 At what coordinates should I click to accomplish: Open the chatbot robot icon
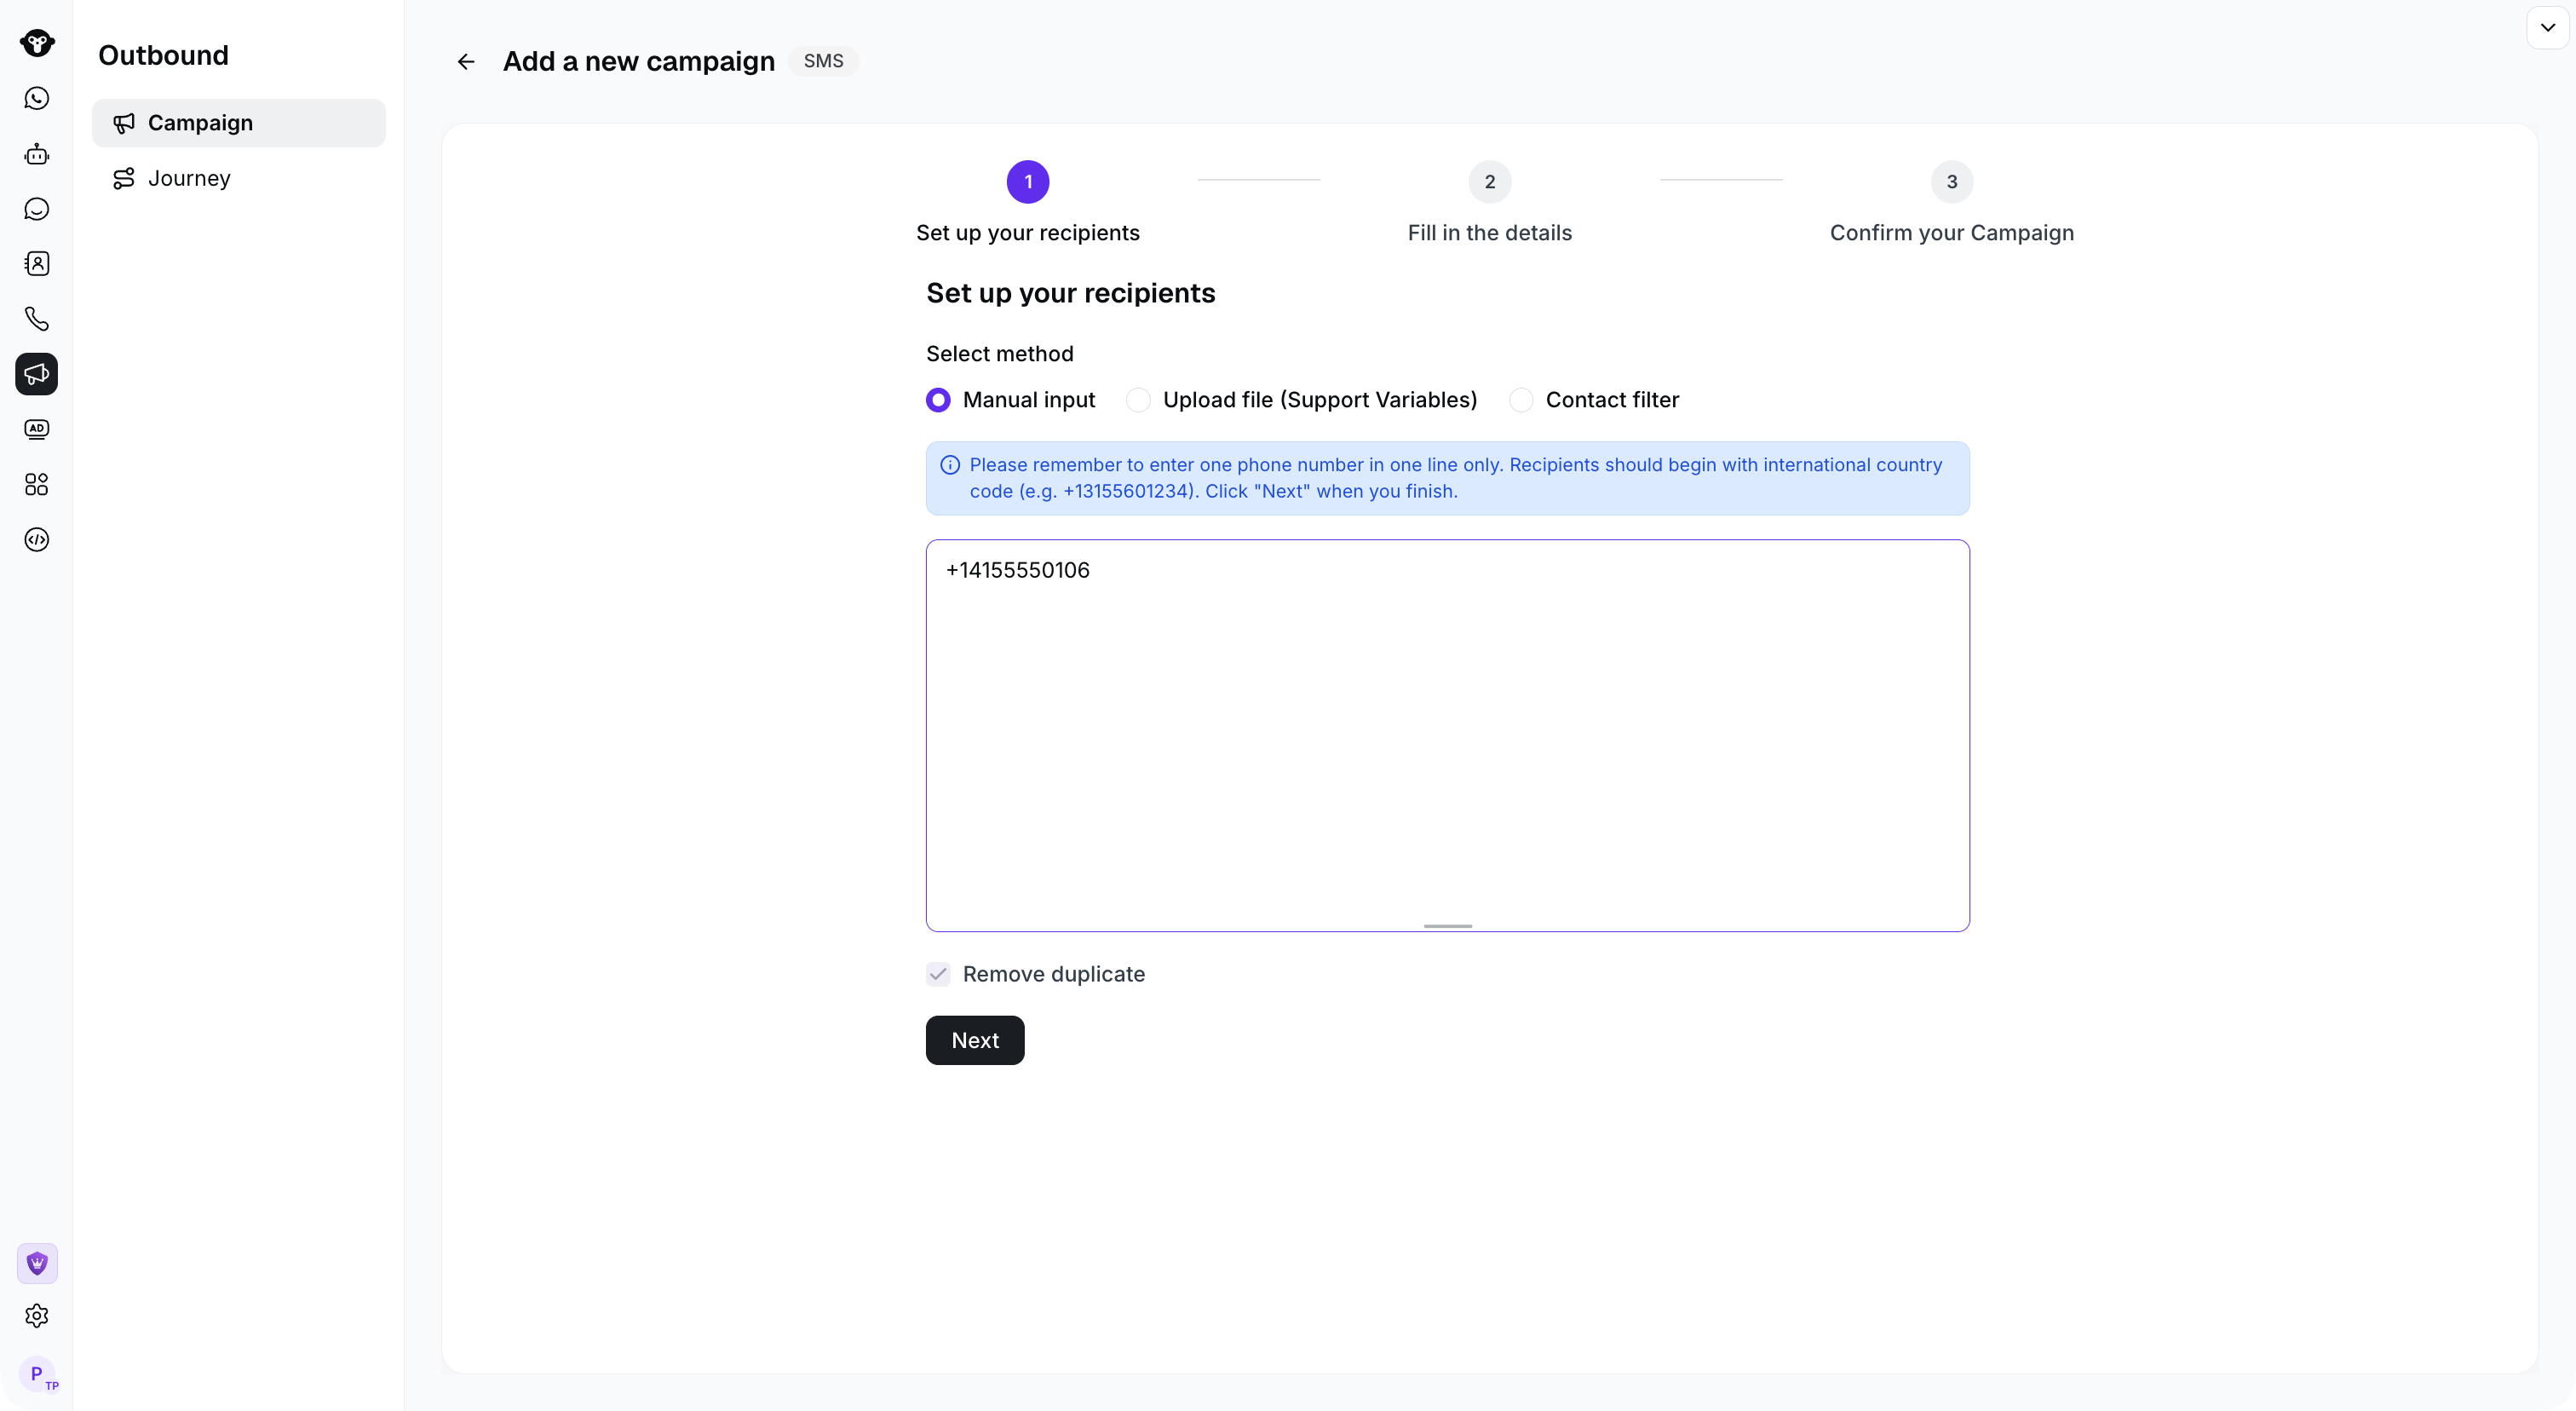coord(37,154)
